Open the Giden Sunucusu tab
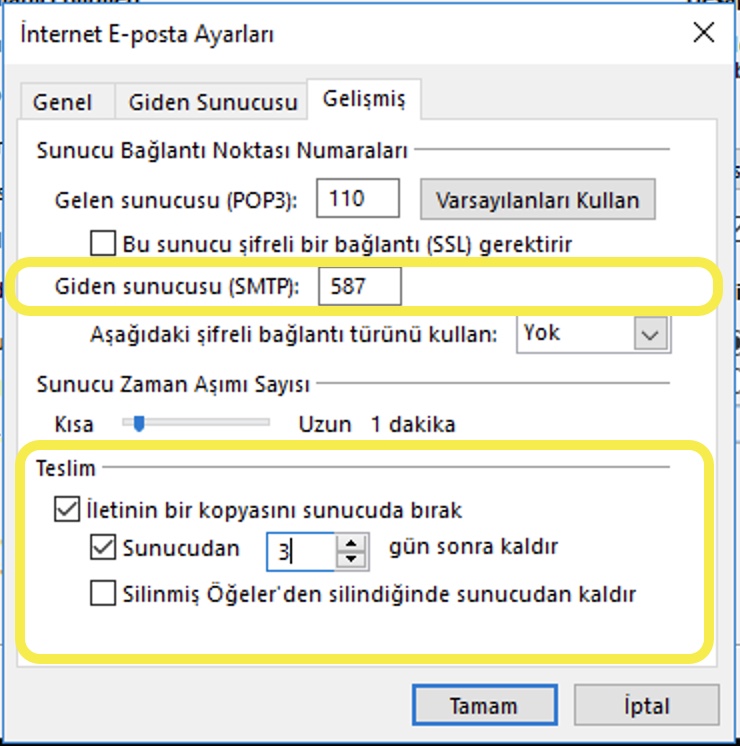 pos(212,102)
